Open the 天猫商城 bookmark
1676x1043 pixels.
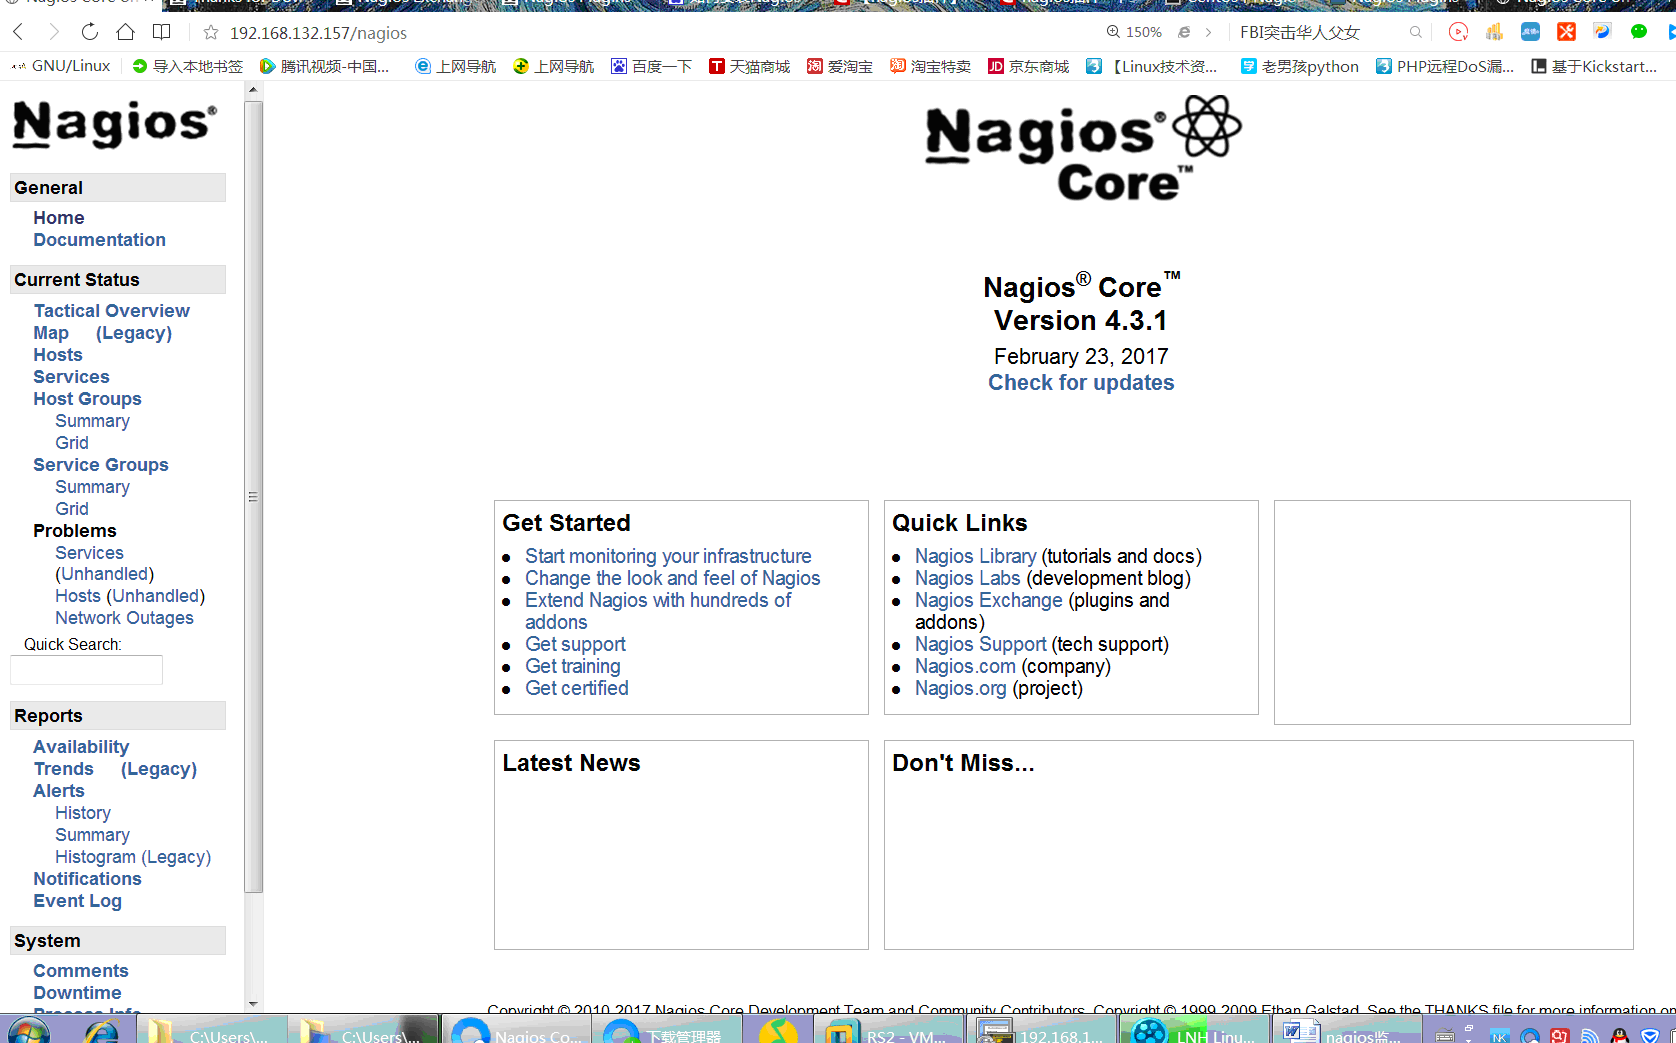click(749, 66)
